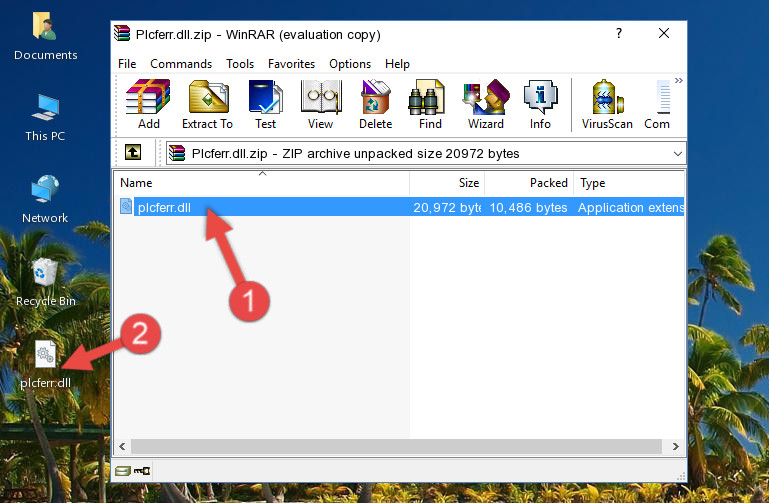Select the Documents desktop icon
769x503 pixels.
pos(45,36)
